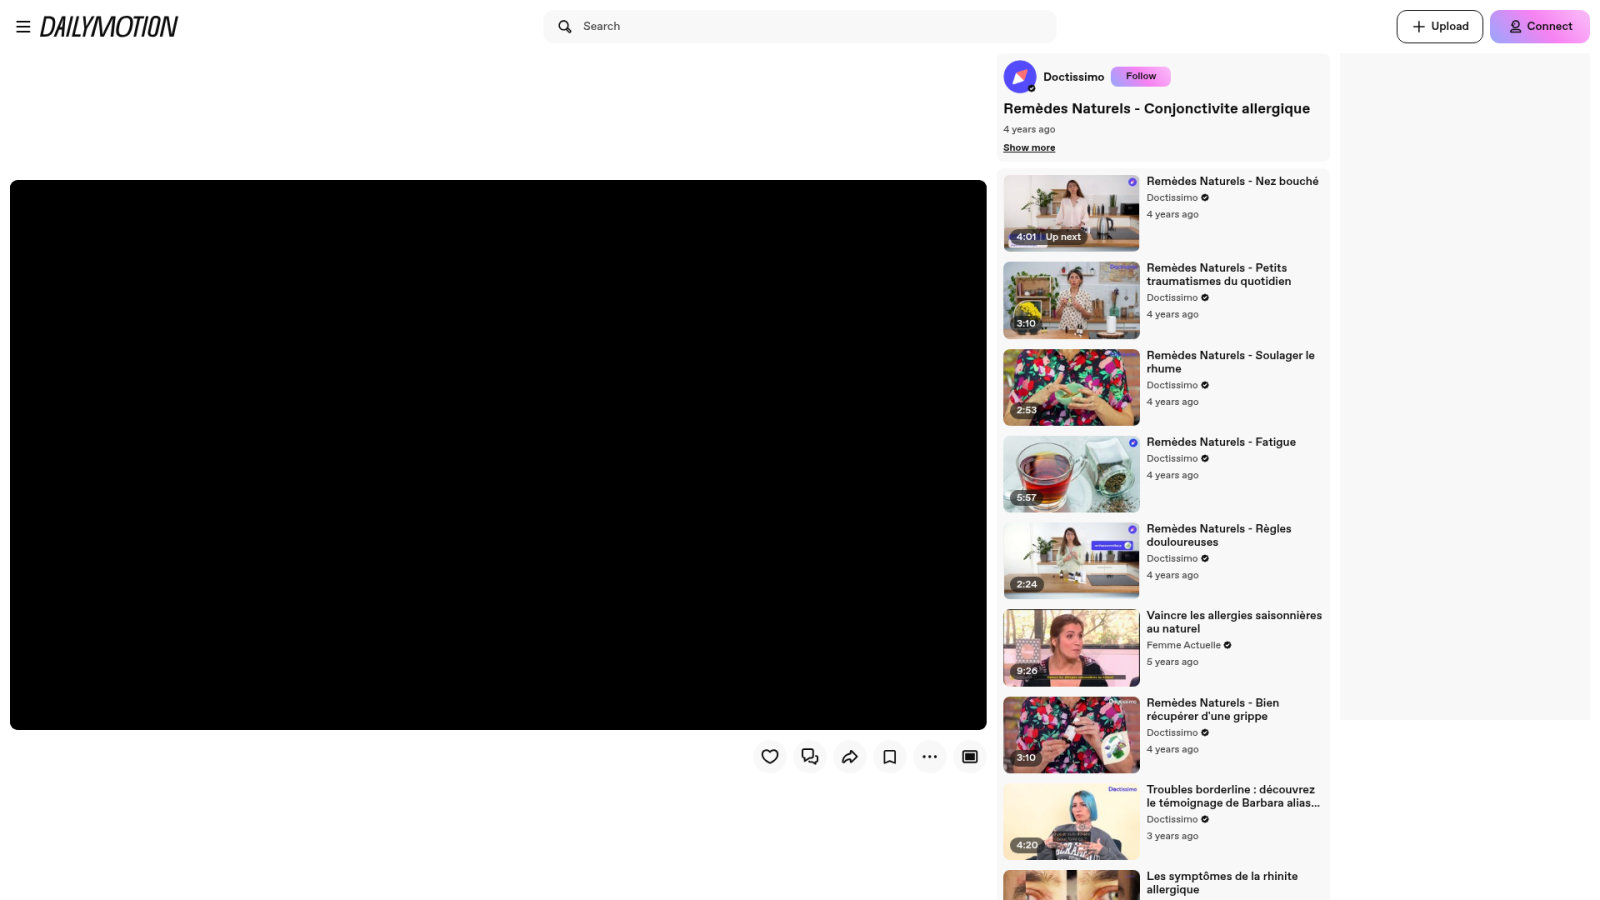
Task: Open the hamburger menu beside Dailymotion logo
Action: pyautogui.click(x=23, y=27)
